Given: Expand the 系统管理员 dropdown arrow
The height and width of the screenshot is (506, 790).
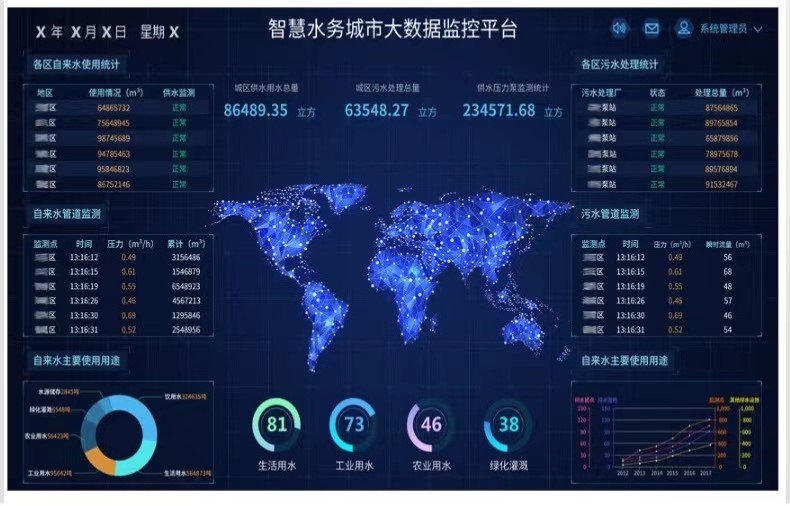Looking at the screenshot, I should 758,29.
